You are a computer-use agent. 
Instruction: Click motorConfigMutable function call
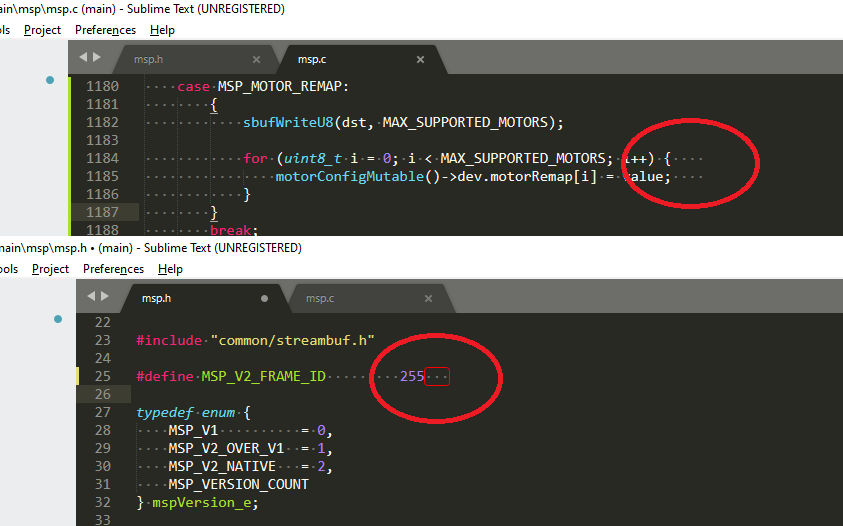tap(349, 176)
